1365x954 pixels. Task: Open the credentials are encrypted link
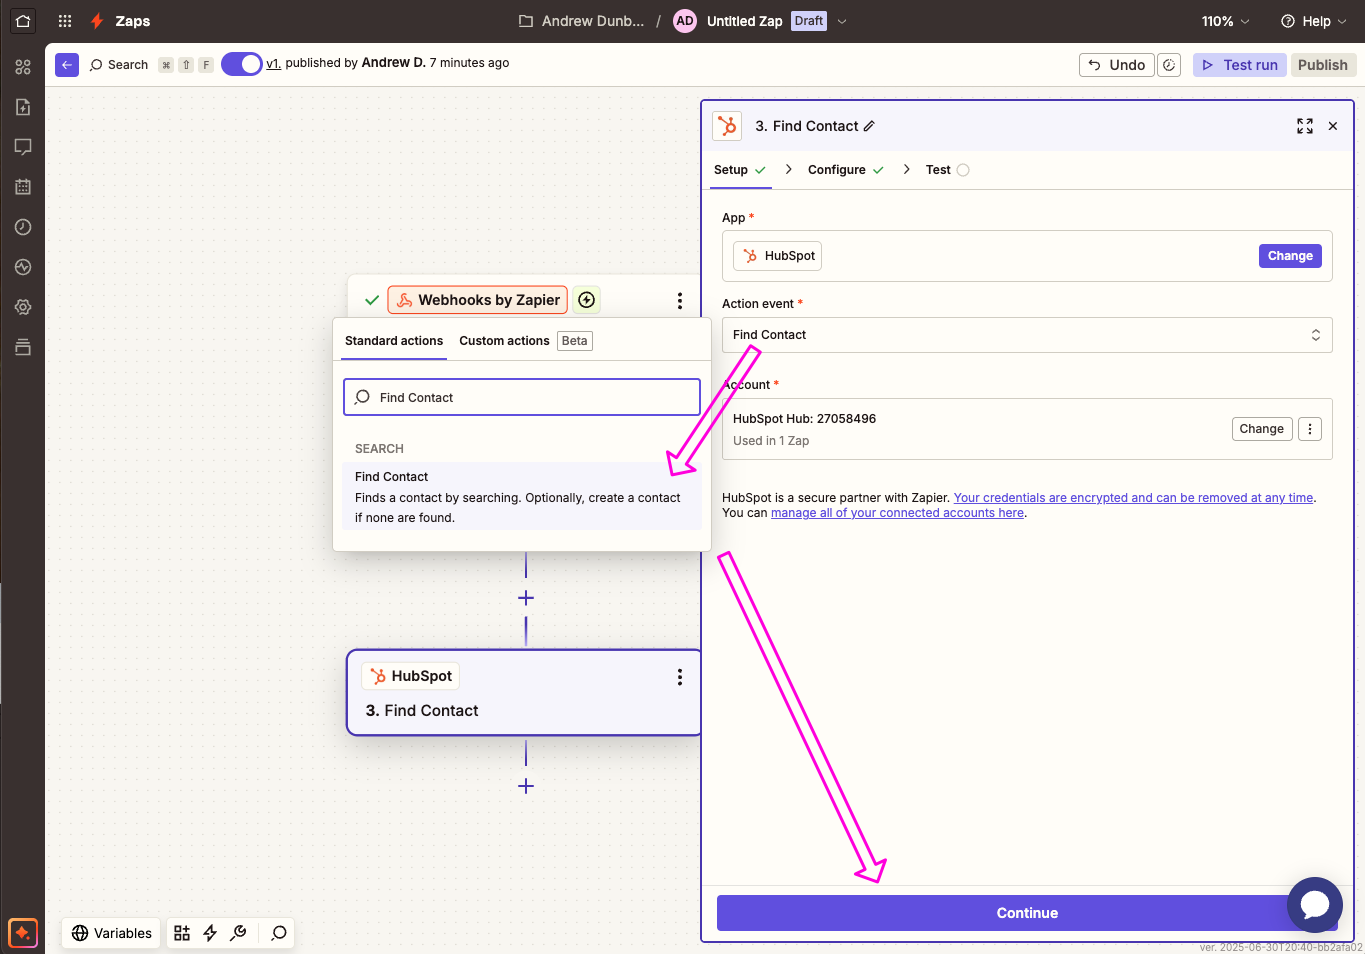[x=1133, y=498]
